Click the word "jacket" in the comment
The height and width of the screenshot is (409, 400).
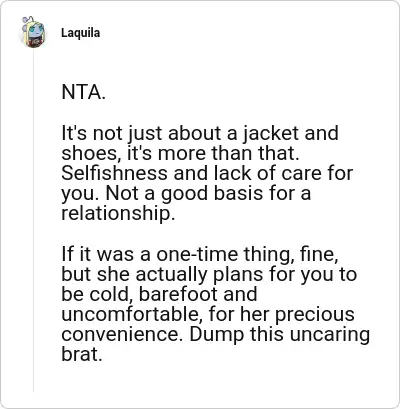pyautogui.click(x=270, y=134)
